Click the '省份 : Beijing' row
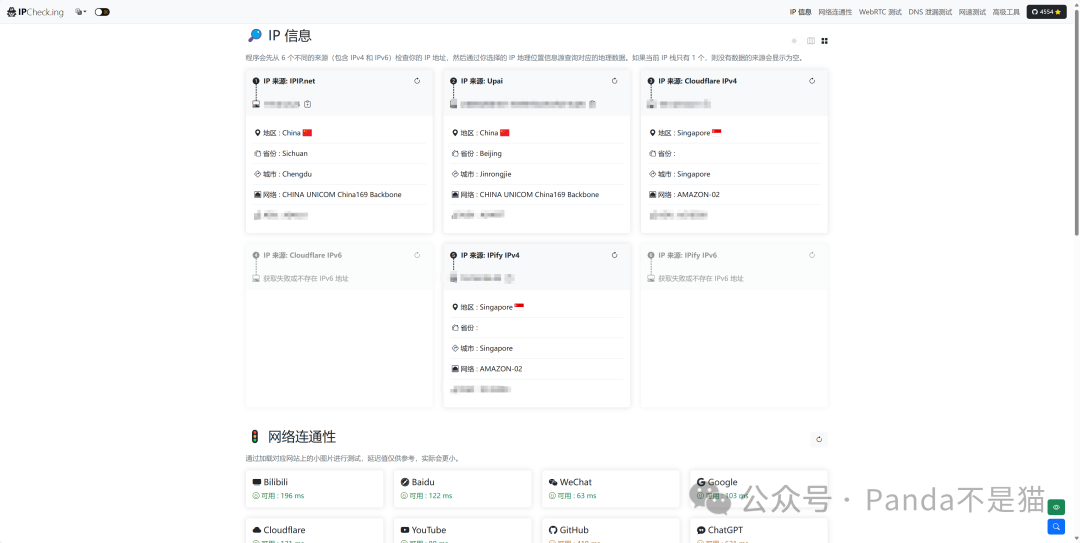The image size is (1080, 543). coord(537,154)
